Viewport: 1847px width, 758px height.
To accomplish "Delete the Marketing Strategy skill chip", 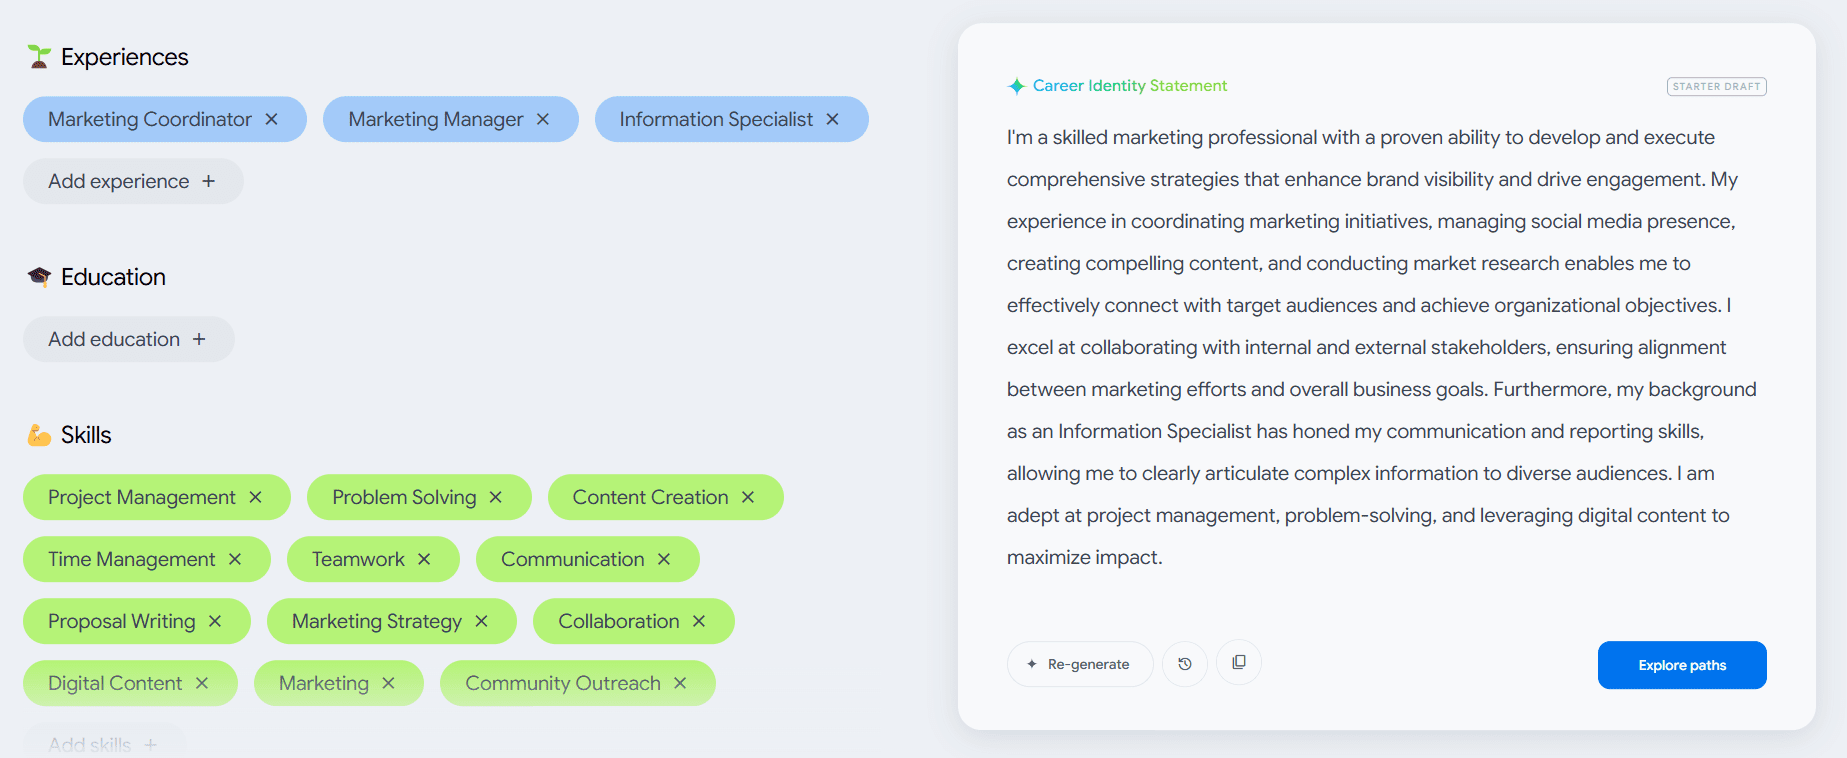I will point(481,621).
